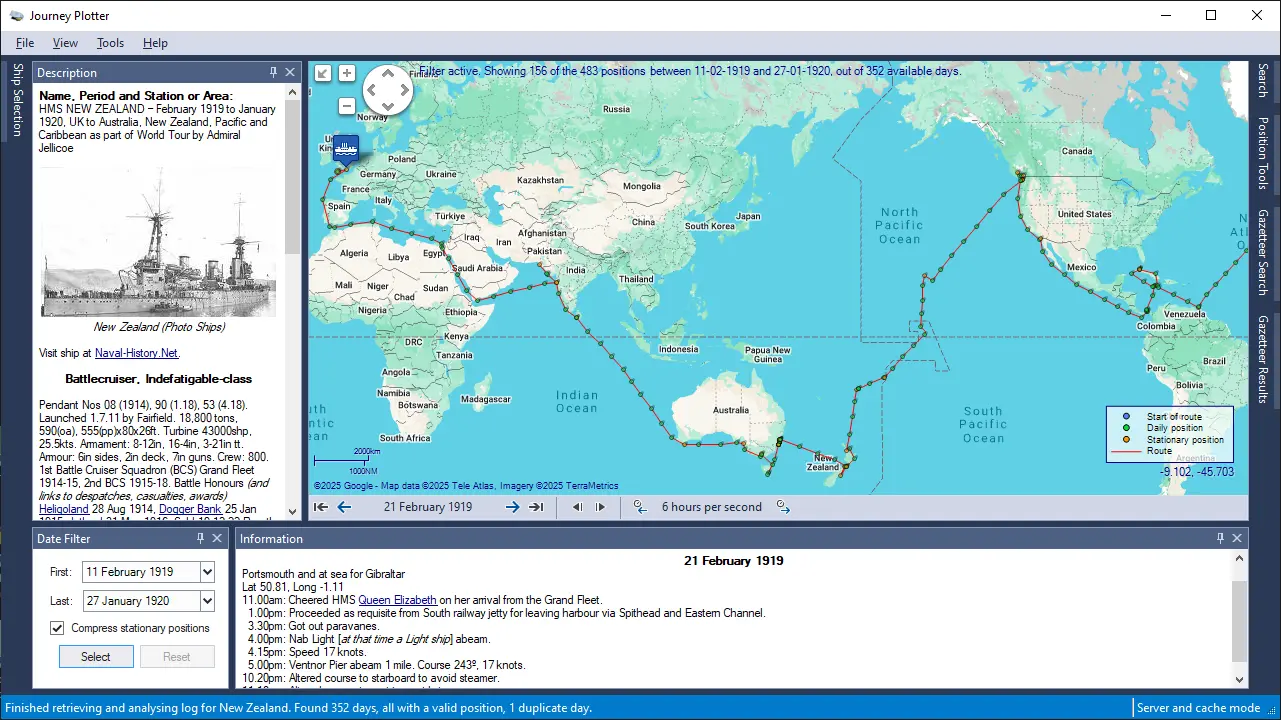Click the Finished retrieving log status message
The height and width of the screenshot is (720, 1281).
click(298, 708)
